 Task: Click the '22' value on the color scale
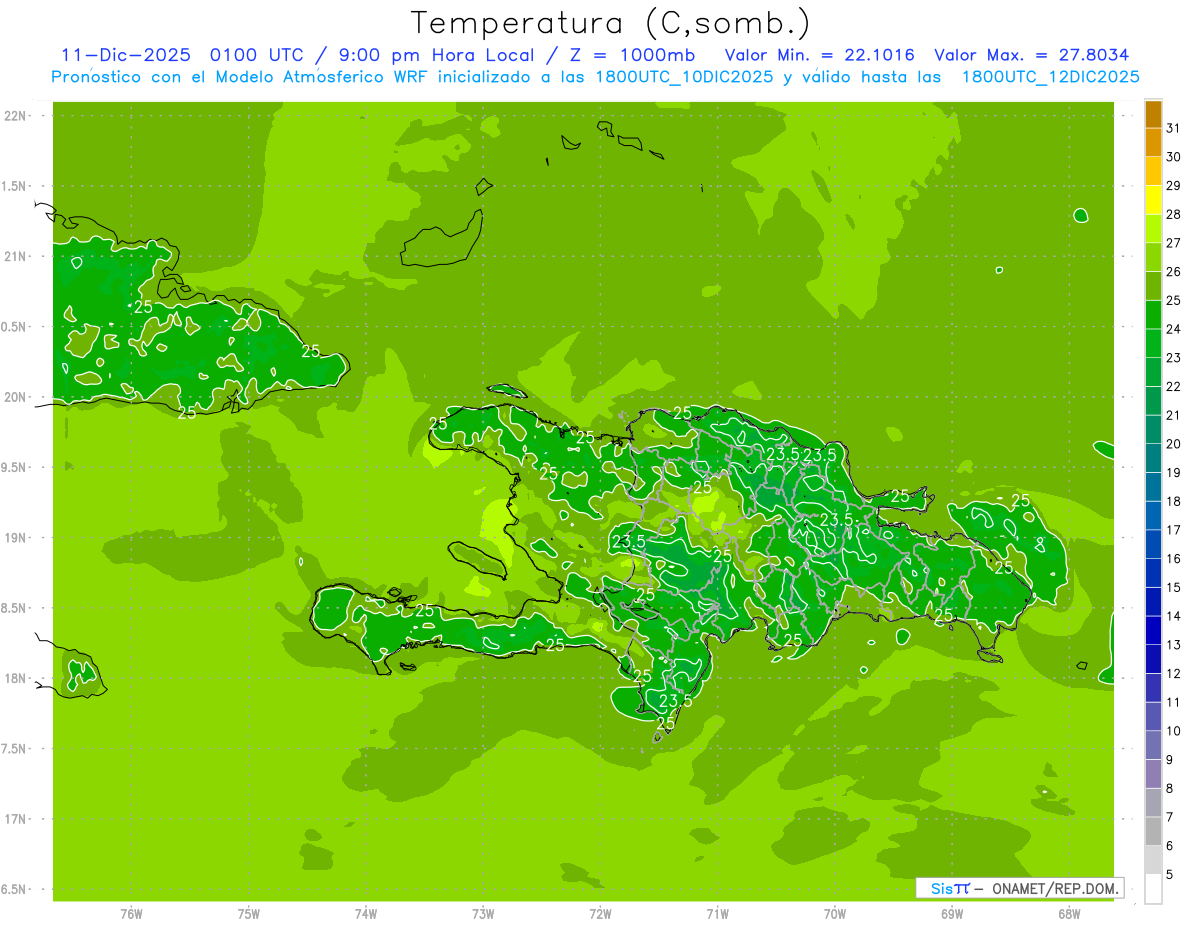(x=1173, y=386)
